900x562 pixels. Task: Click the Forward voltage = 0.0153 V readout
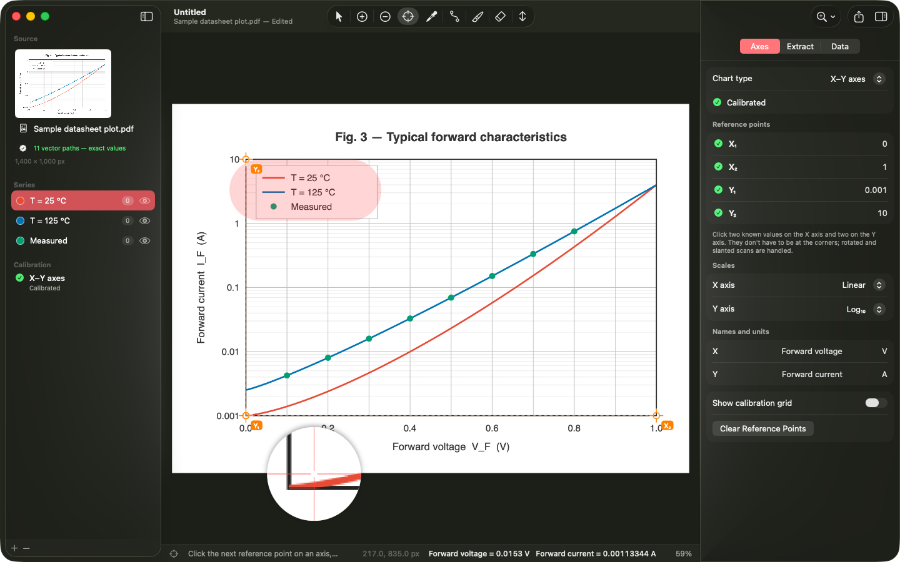pyautogui.click(x=479, y=553)
